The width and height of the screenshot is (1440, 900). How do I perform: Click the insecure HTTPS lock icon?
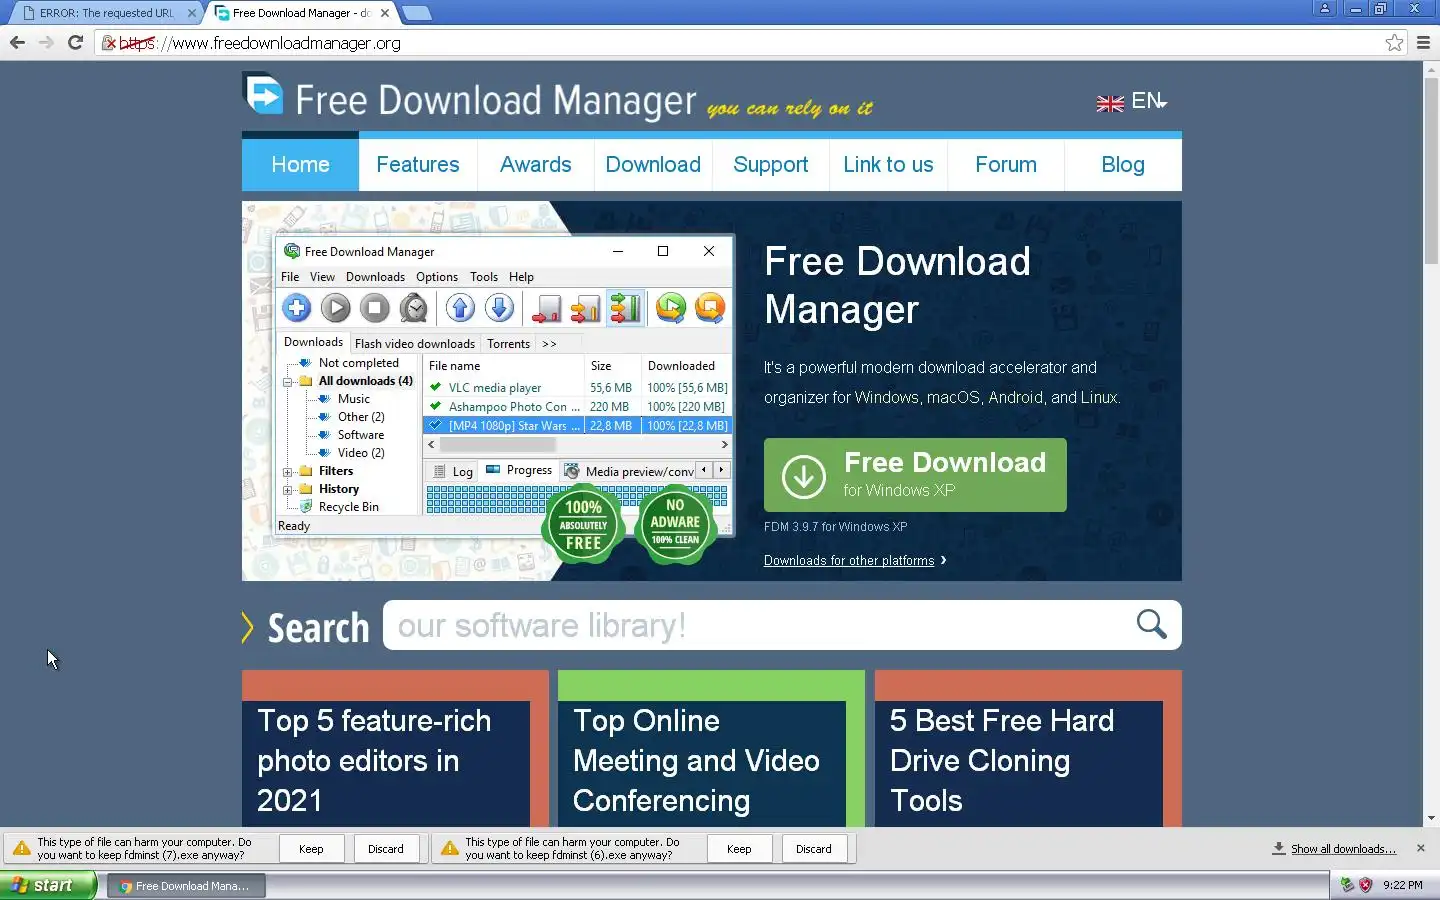coord(109,43)
